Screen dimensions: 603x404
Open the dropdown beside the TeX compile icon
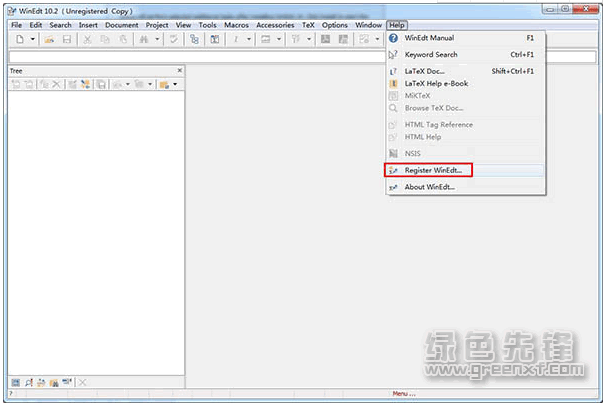pos(309,39)
